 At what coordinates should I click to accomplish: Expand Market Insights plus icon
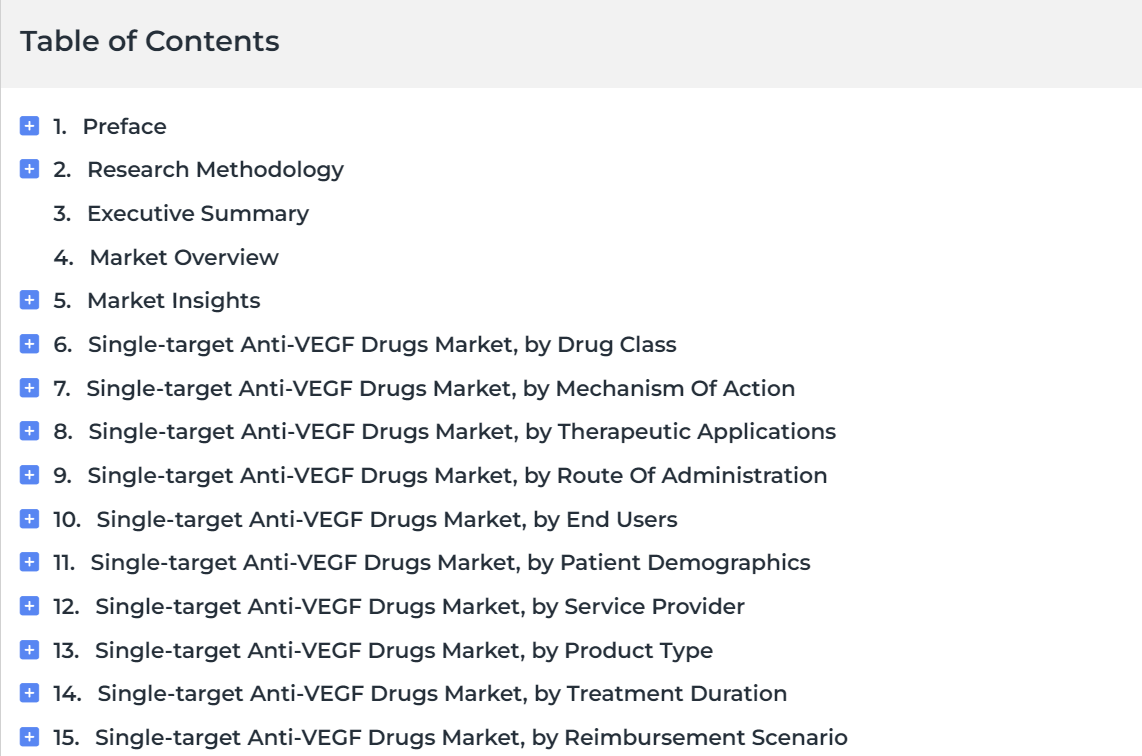[x=29, y=300]
